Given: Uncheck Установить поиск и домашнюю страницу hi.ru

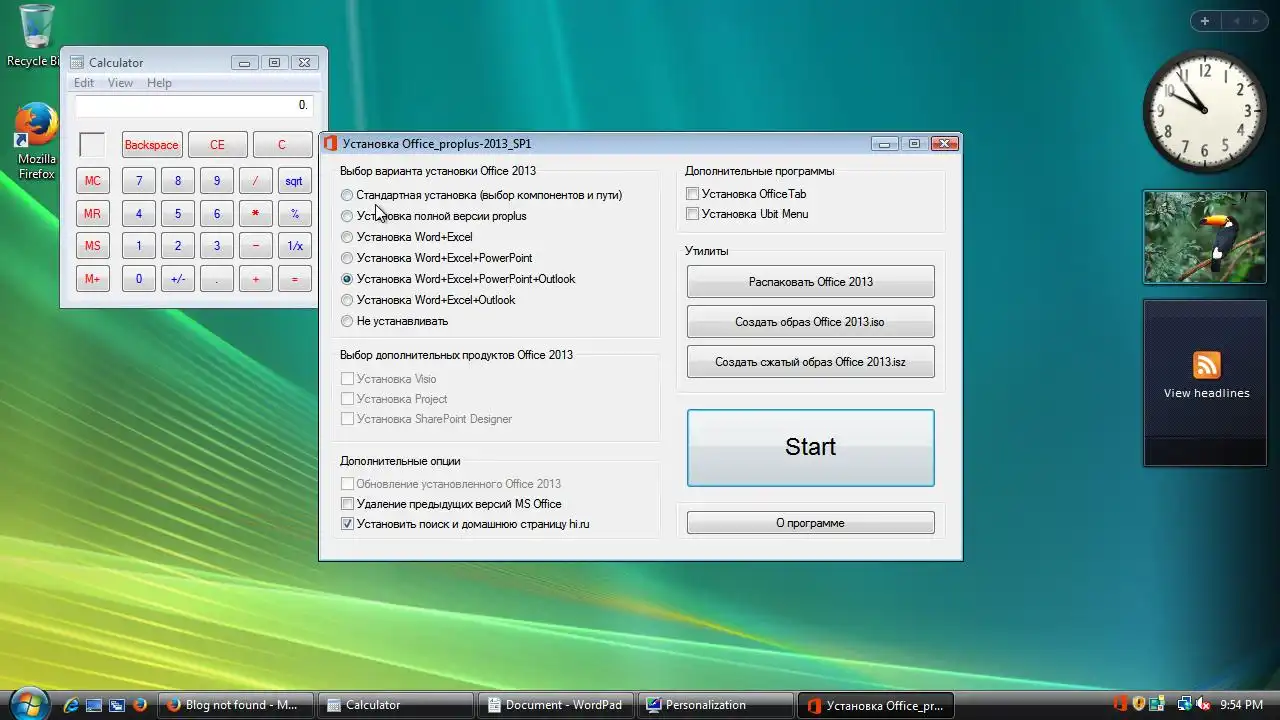Looking at the screenshot, I should [347, 524].
